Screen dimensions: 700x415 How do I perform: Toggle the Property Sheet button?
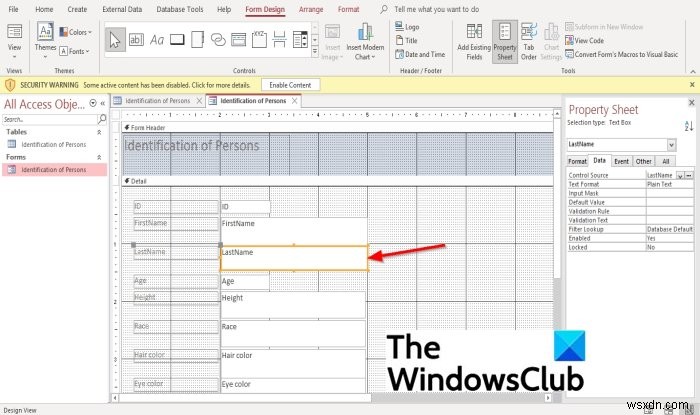[505, 42]
